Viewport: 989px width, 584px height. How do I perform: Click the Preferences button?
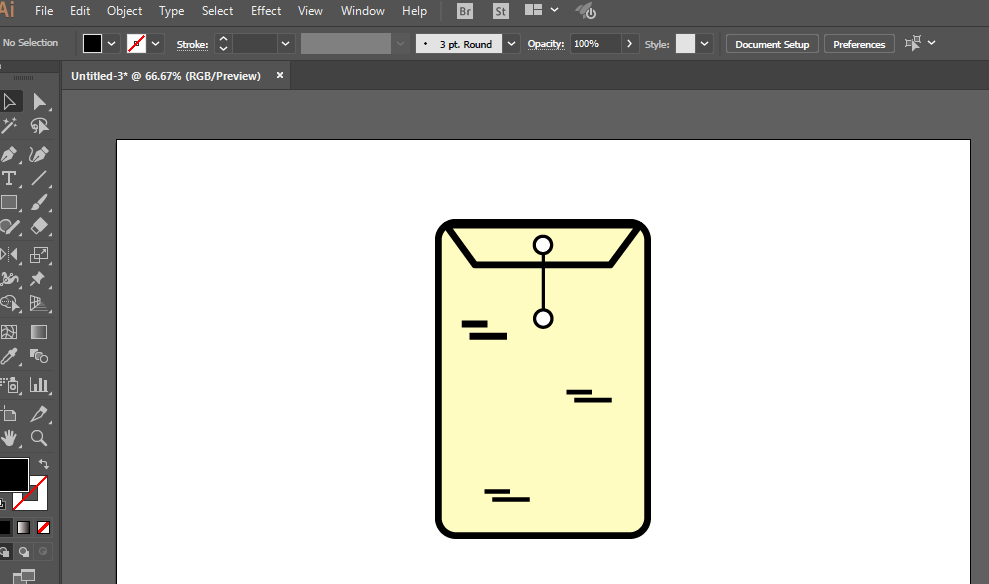[859, 44]
